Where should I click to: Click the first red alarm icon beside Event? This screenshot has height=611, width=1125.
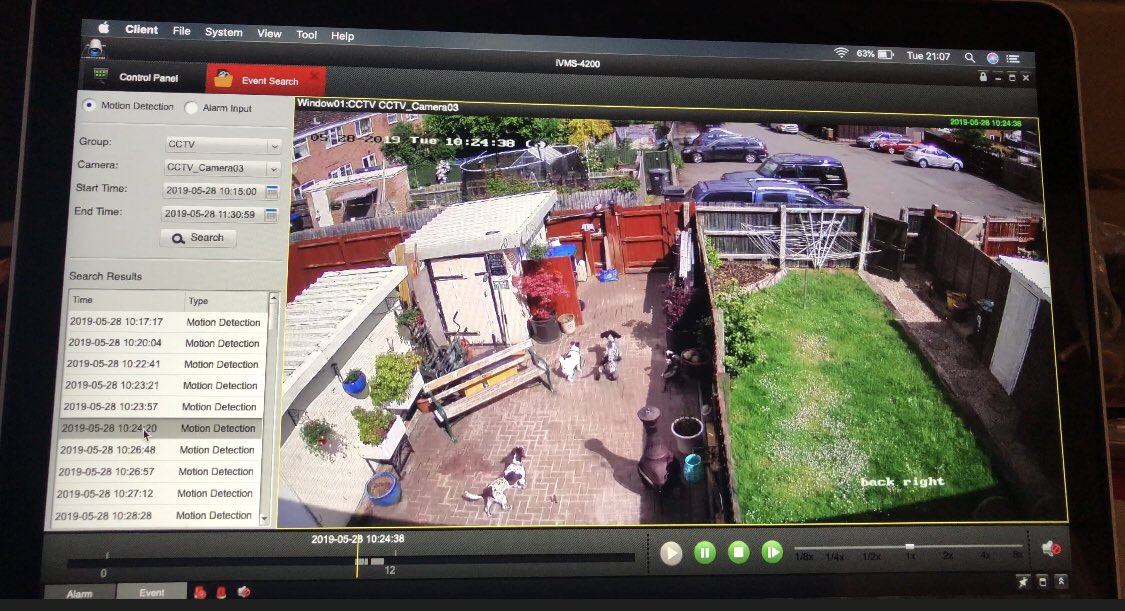click(200, 592)
